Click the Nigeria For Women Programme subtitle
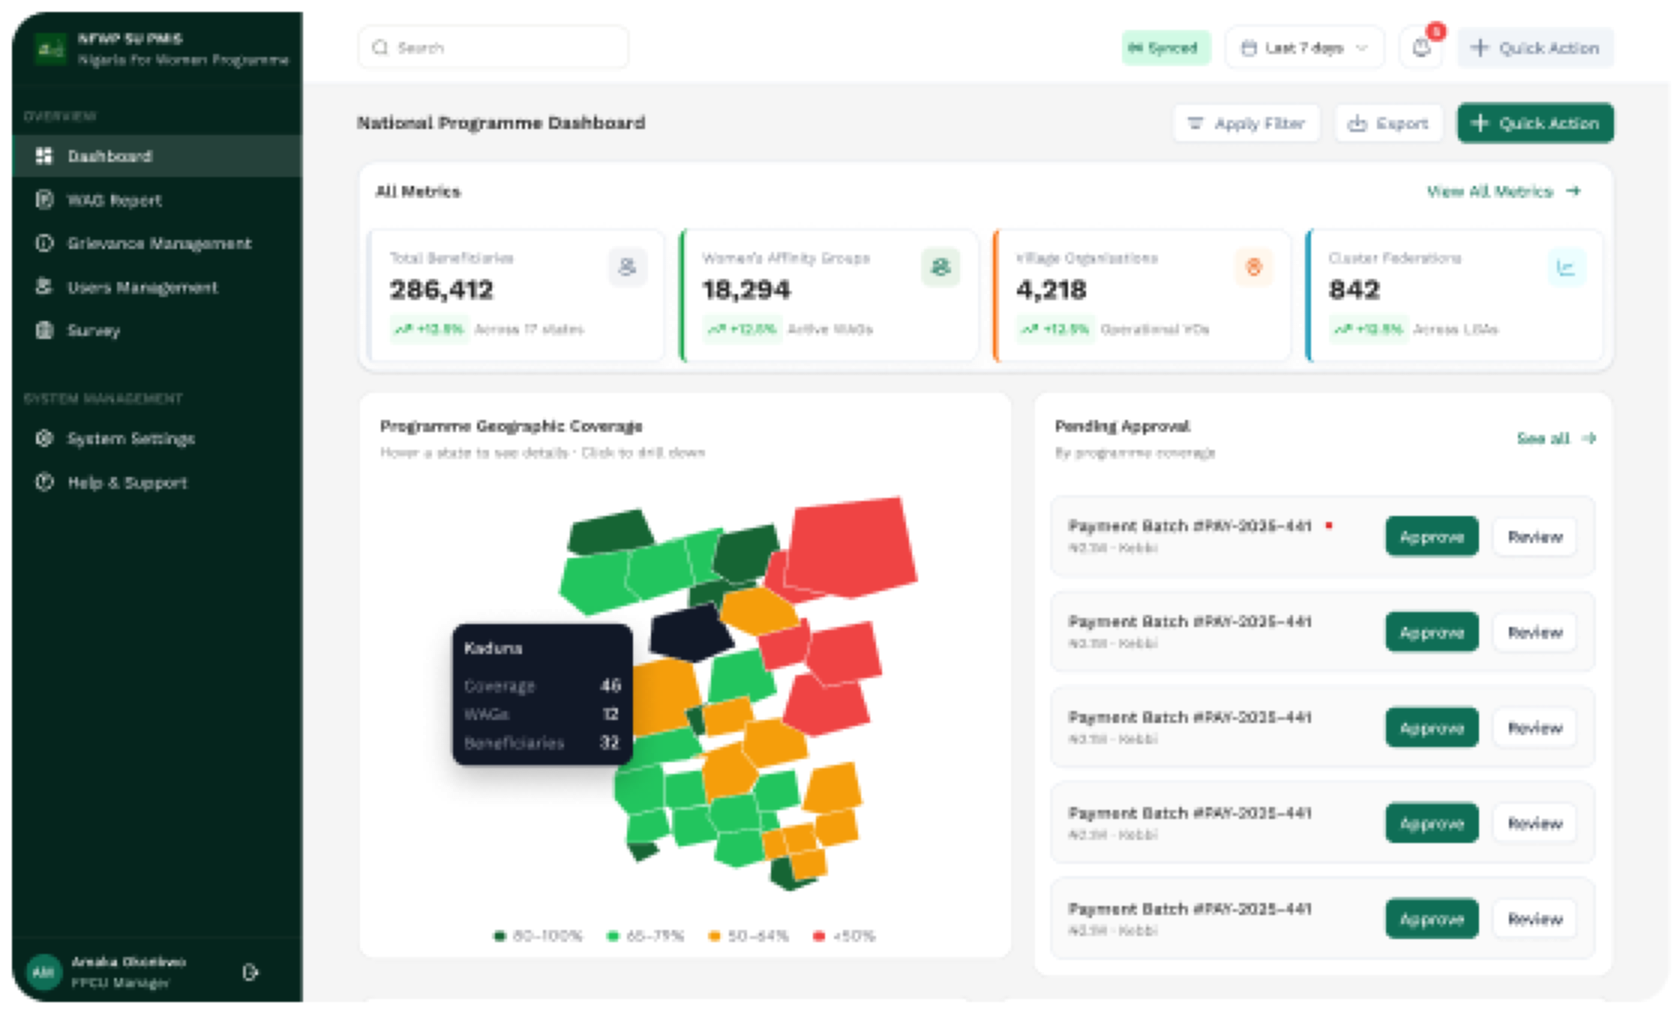The height and width of the screenshot is (1014, 1674). pyautogui.click(x=183, y=60)
